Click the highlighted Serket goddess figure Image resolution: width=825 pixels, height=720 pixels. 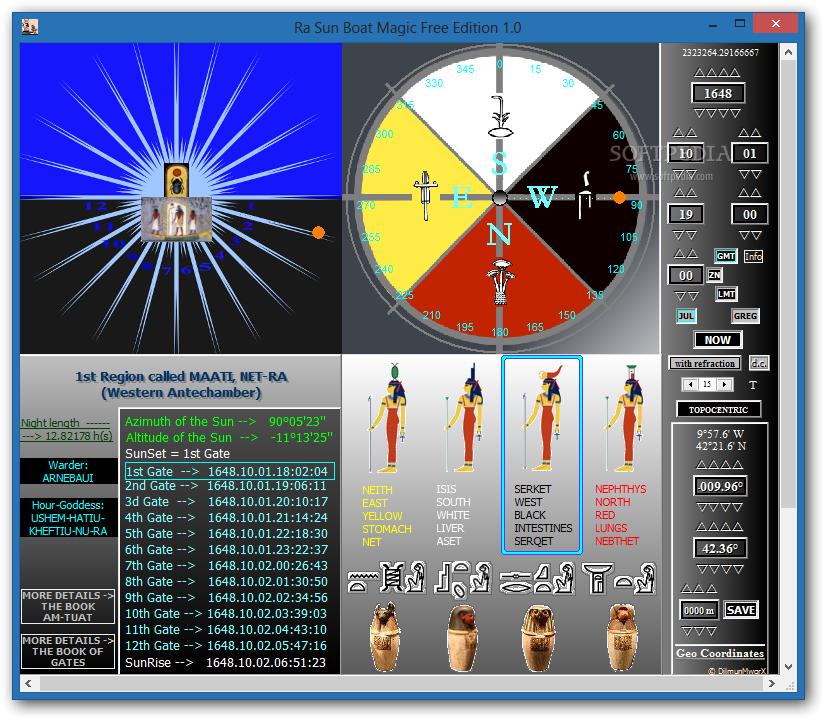click(542, 417)
